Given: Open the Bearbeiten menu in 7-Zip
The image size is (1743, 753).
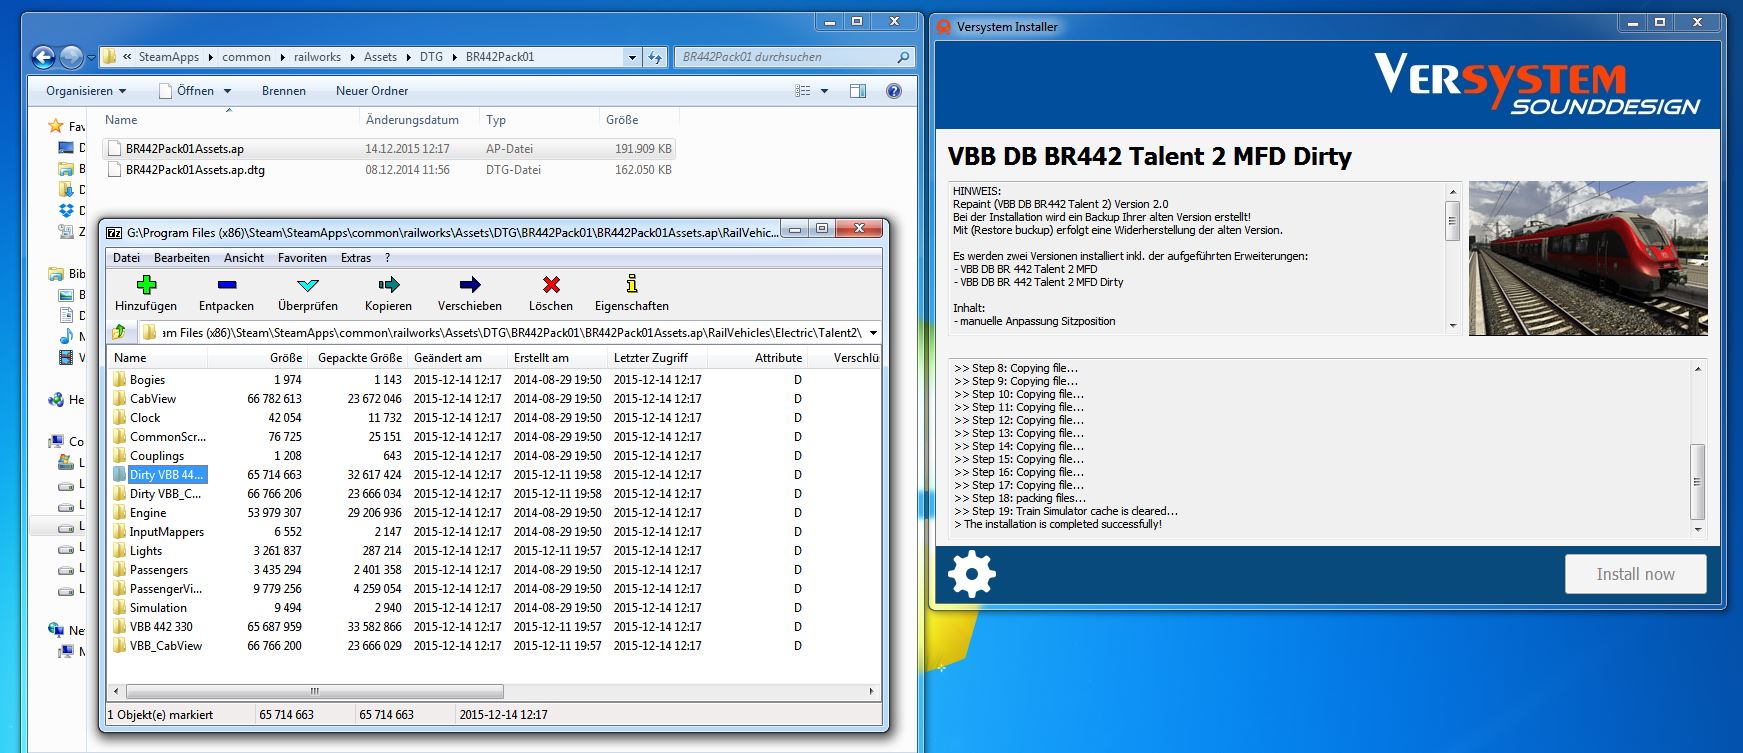Looking at the screenshot, I should [x=182, y=258].
